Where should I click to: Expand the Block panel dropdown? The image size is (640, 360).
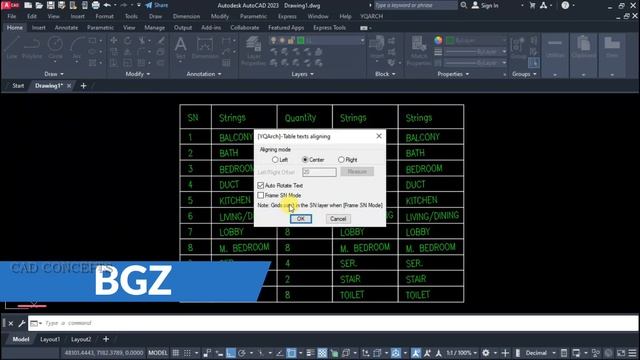(x=385, y=74)
